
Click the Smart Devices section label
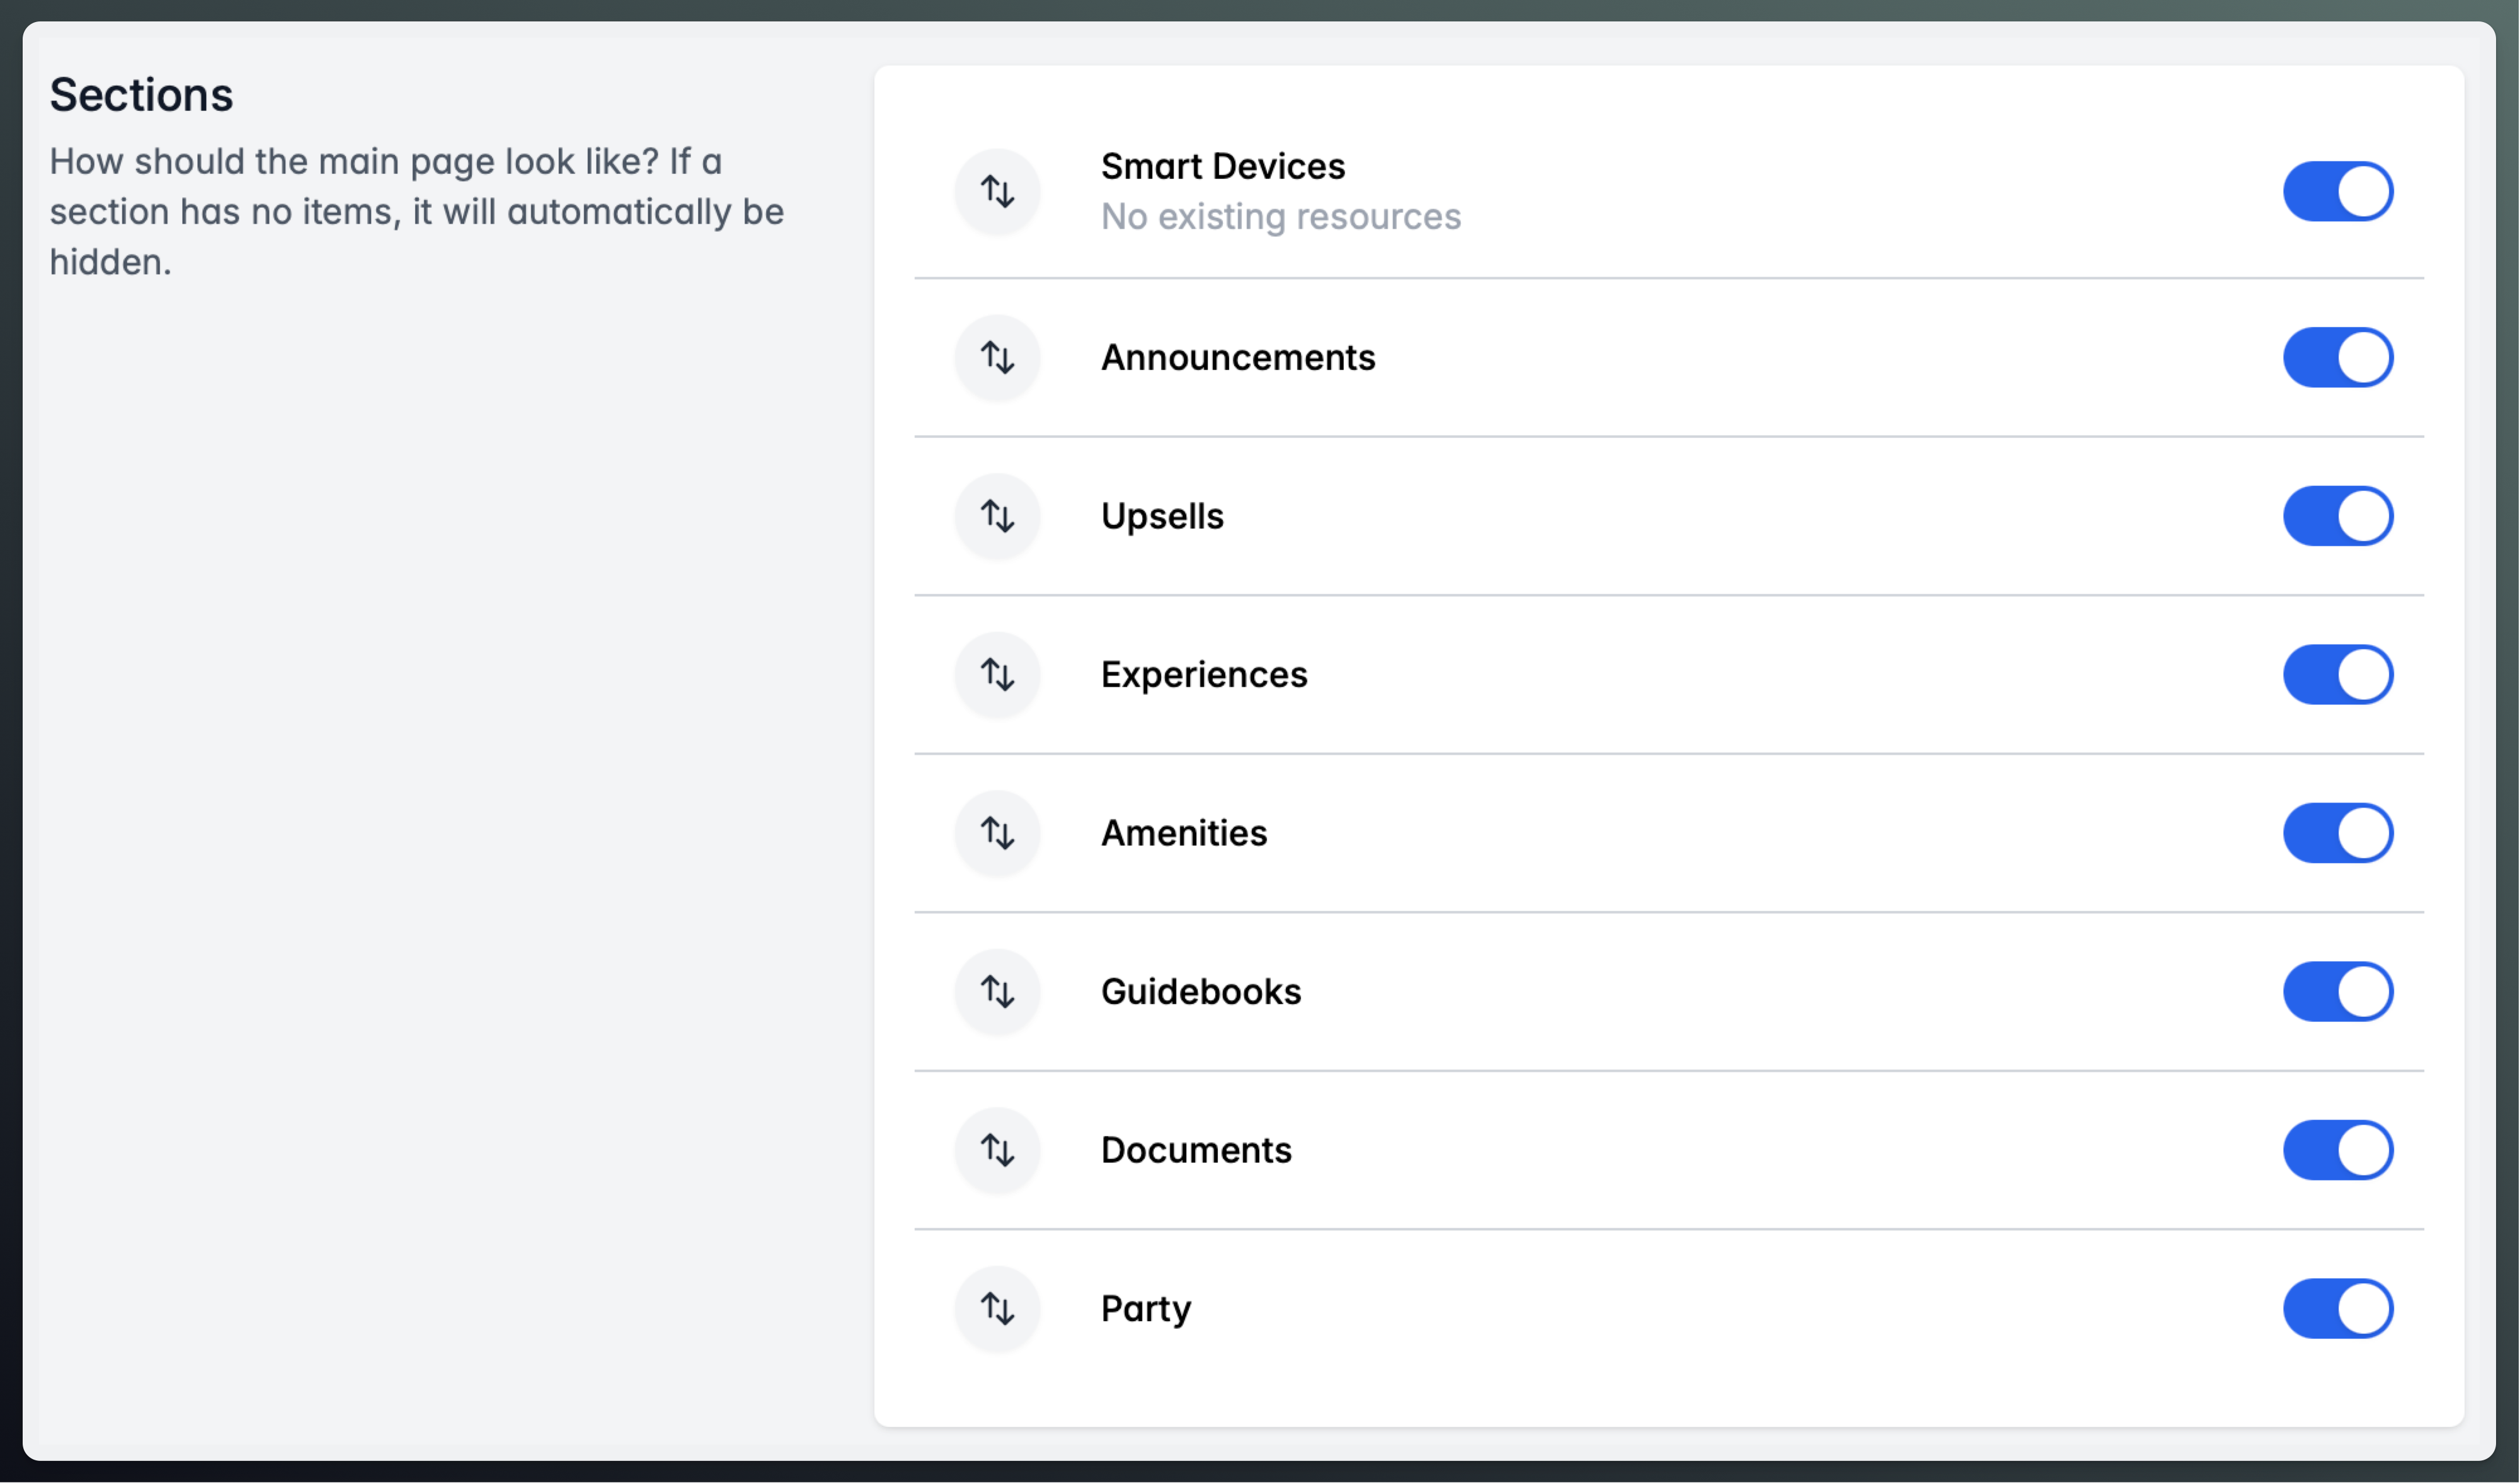point(1222,166)
